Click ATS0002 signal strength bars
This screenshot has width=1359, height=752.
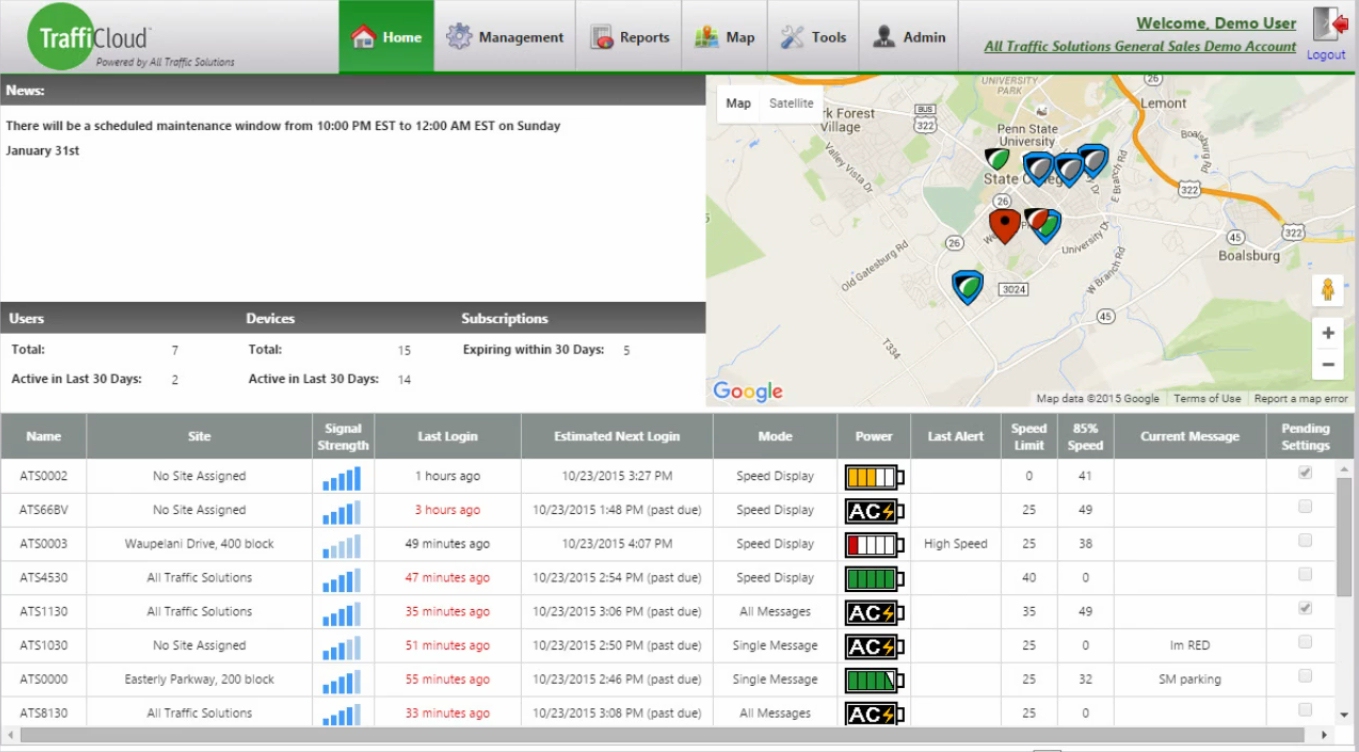click(x=342, y=478)
